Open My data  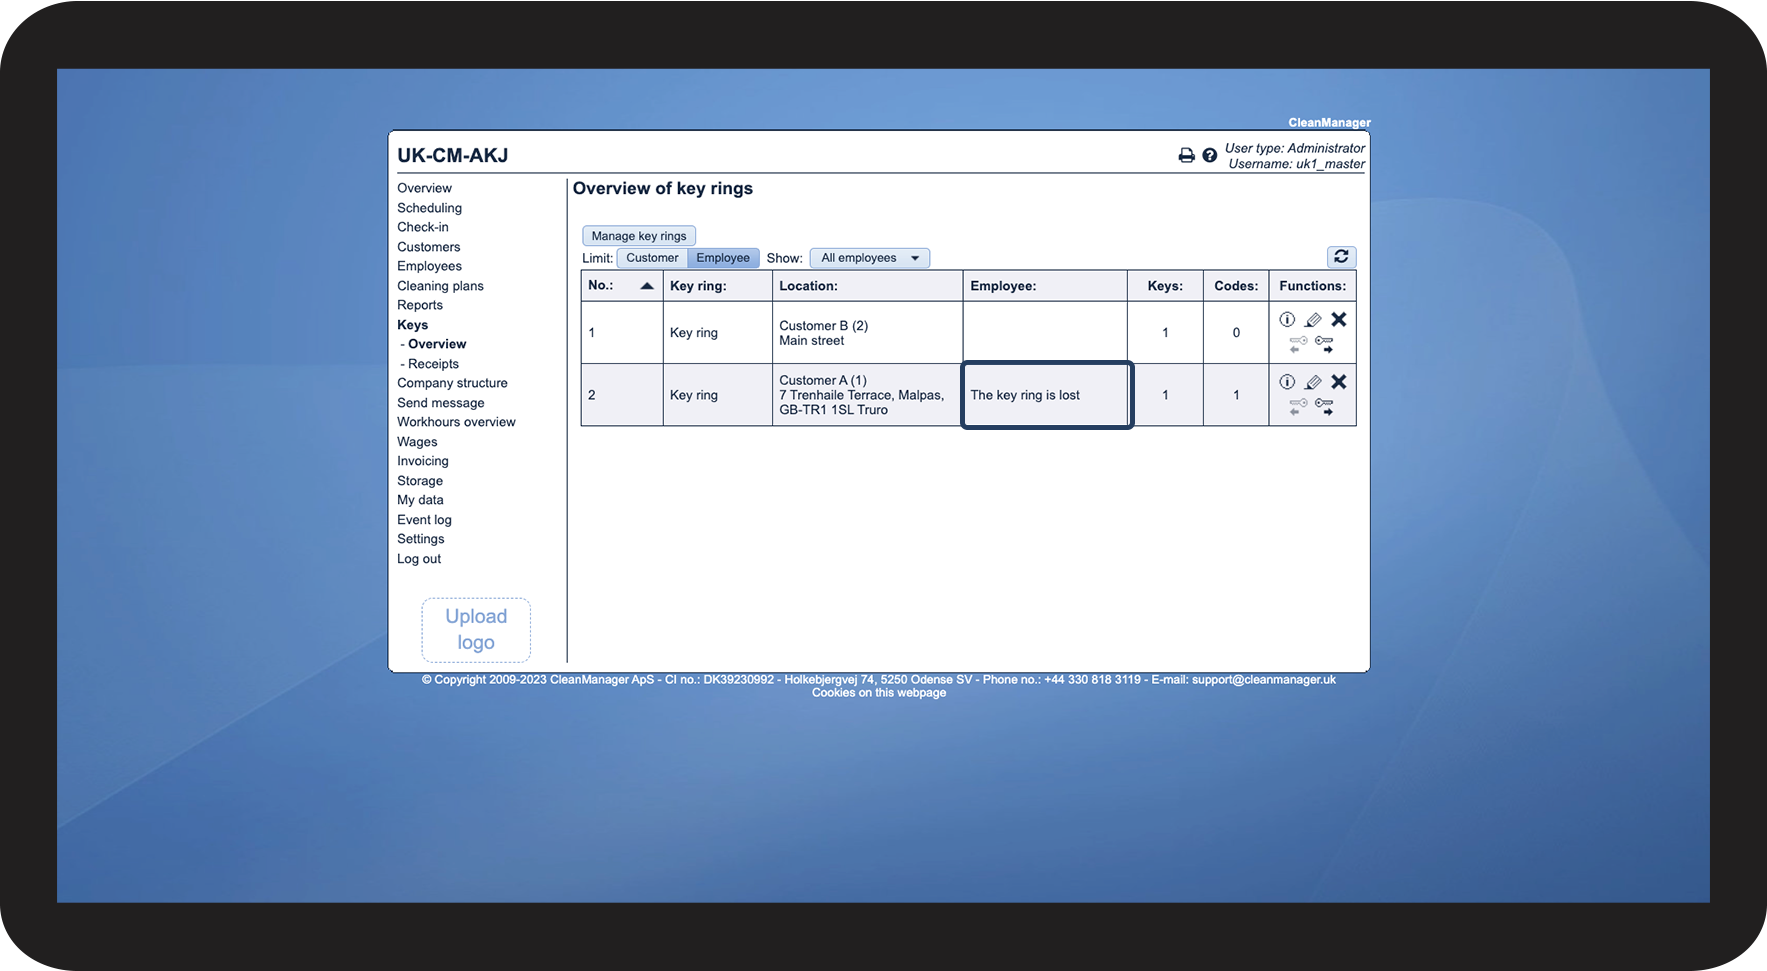[x=420, y=500]
